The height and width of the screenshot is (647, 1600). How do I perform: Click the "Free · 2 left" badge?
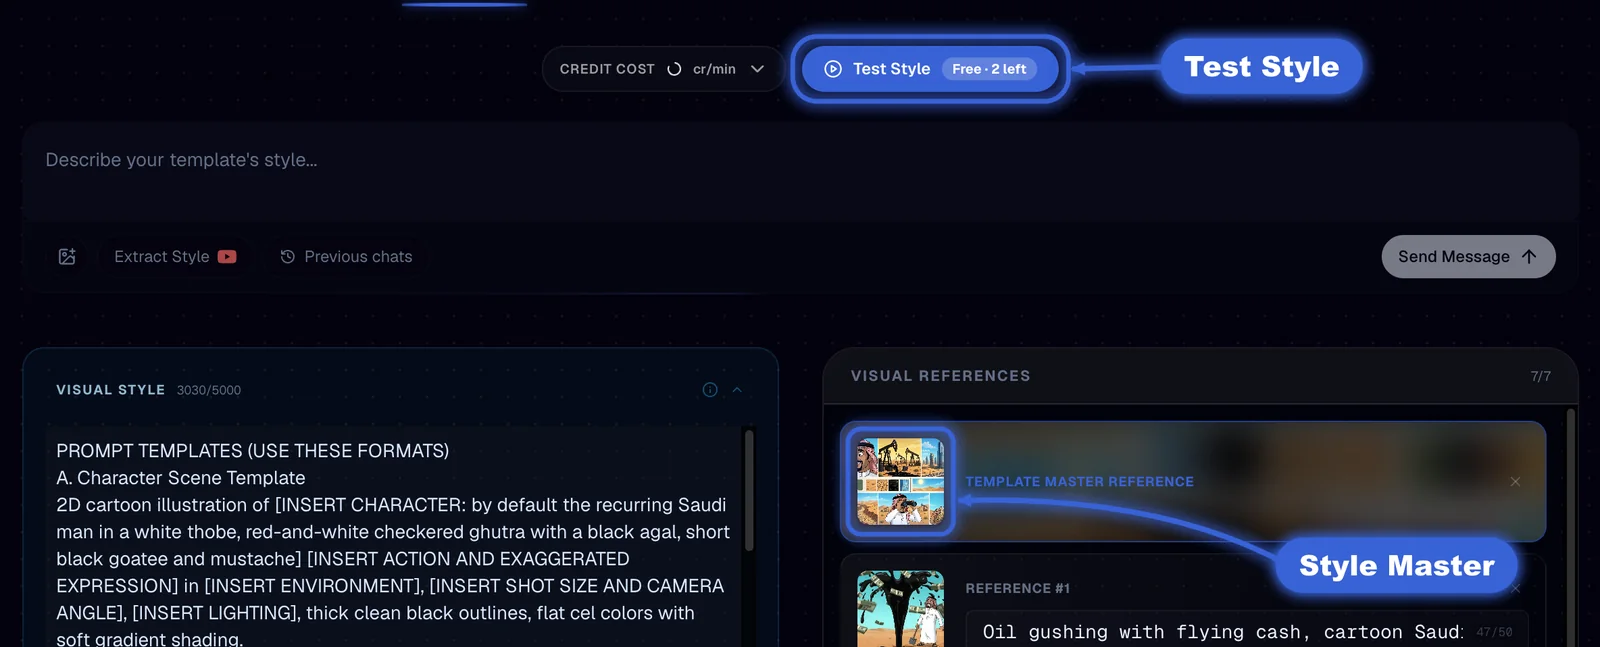(x=989, y=69)
